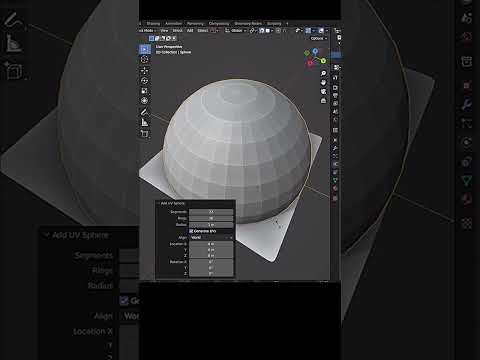Open the Modifiers wrench properties tab
Screen dimensions: 480x360
(335, 148)
